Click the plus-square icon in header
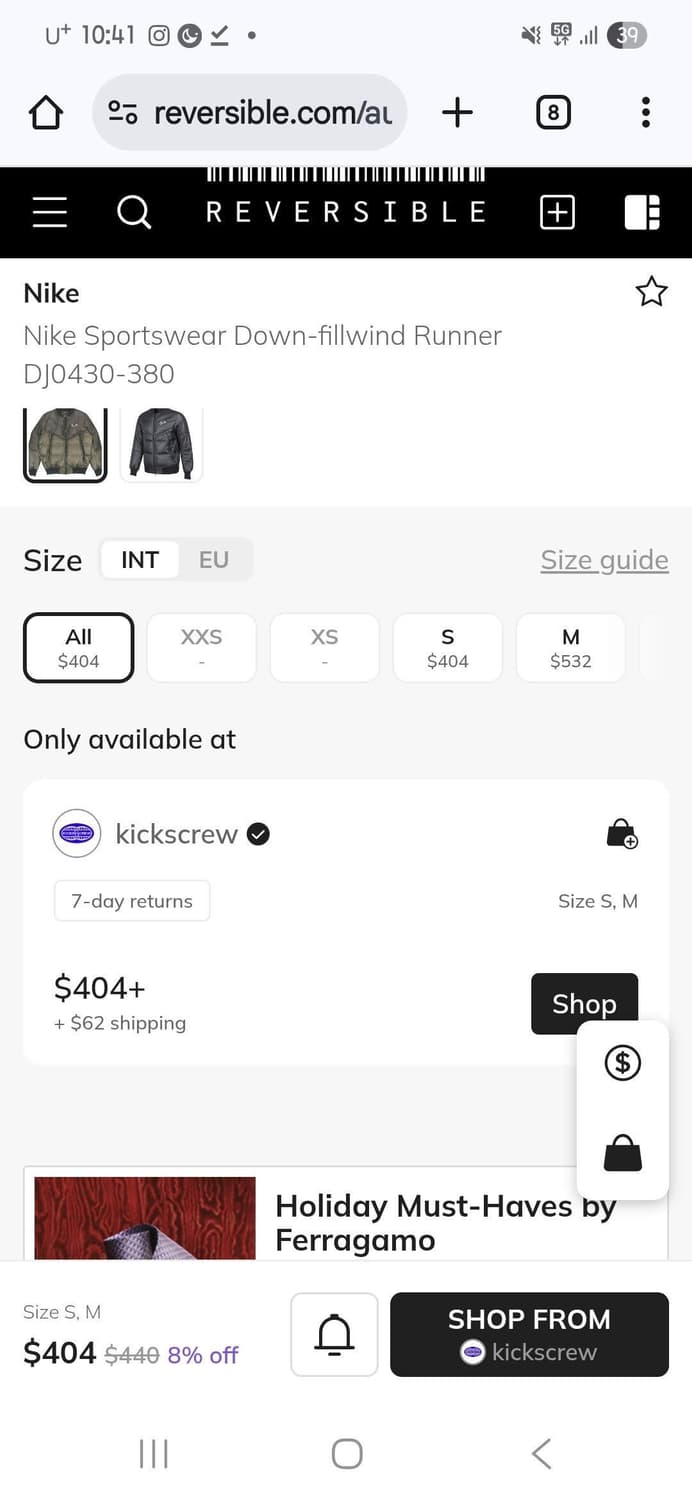The width and height of the screenshot is (692, 1500). (x=557, y=212)
